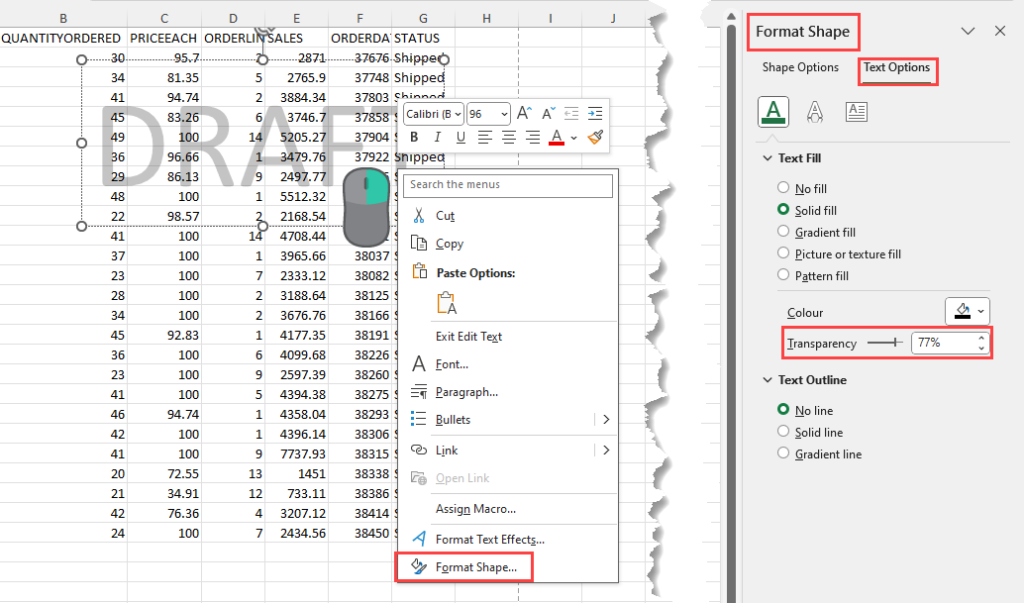Image resolution: width=1024 pixels, height=603 pixels.
Task: Select the Solid line radio button
Action: (x=783, y=431)
